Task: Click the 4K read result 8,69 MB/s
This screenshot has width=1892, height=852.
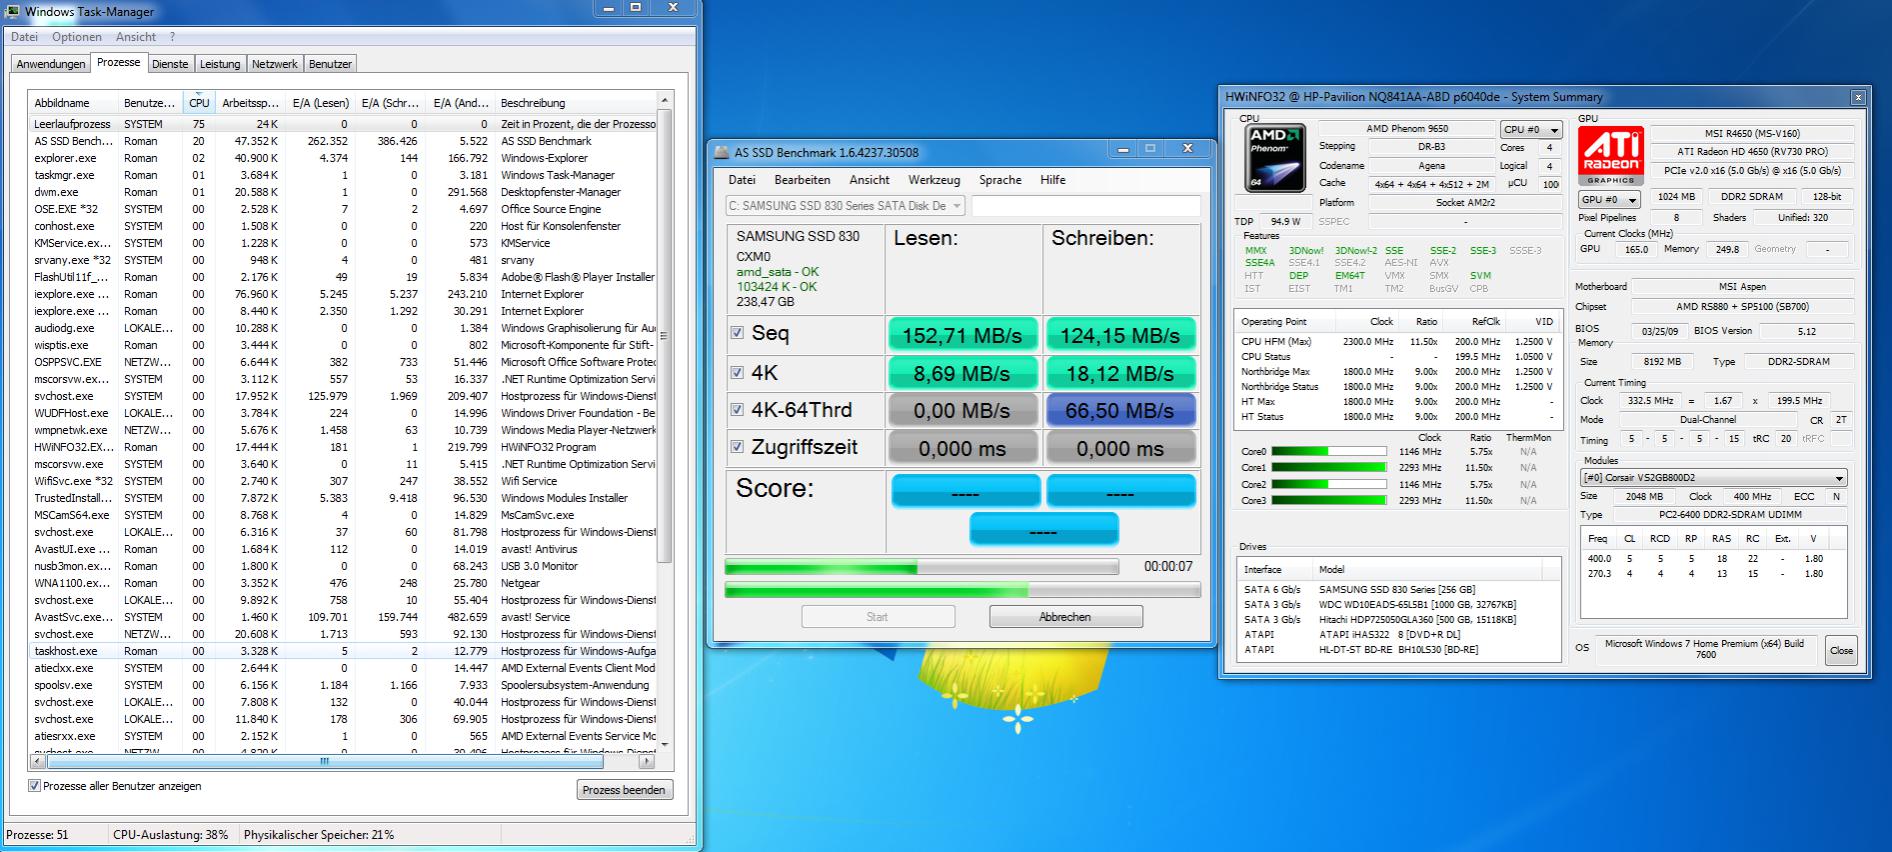Action: (962, 373)
